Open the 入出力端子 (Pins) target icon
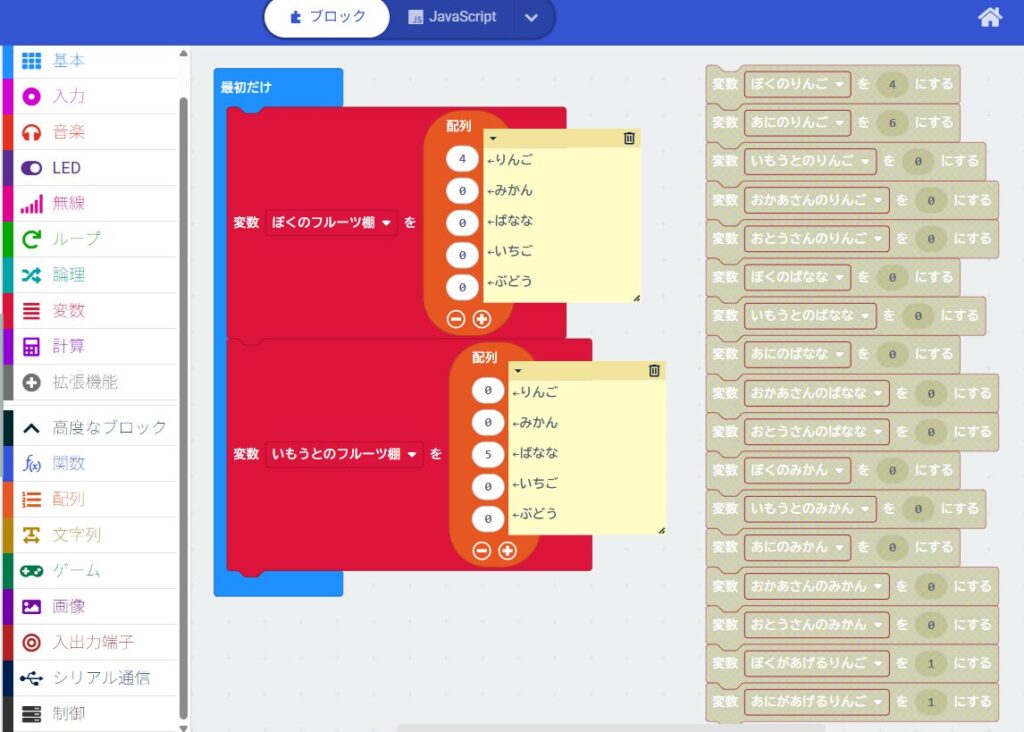 [x=31, y=643]
